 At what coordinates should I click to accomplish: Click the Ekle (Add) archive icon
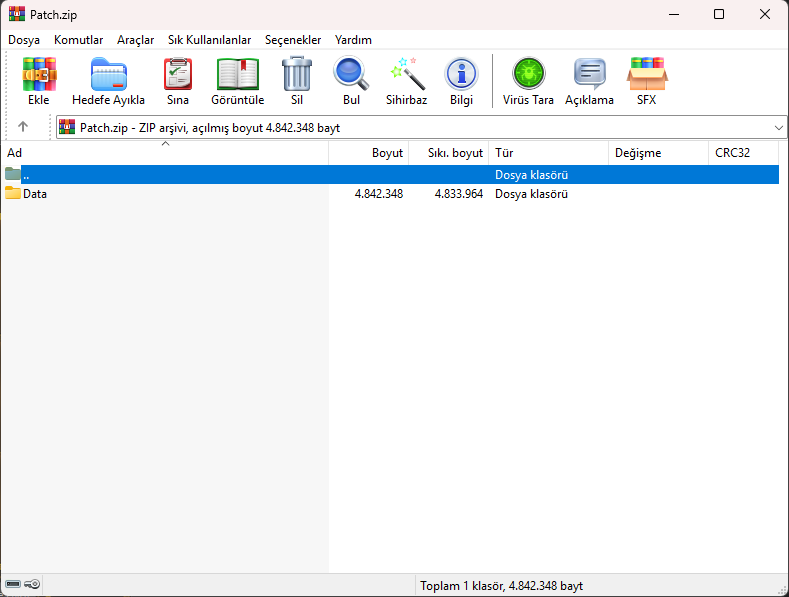(39, 74)
